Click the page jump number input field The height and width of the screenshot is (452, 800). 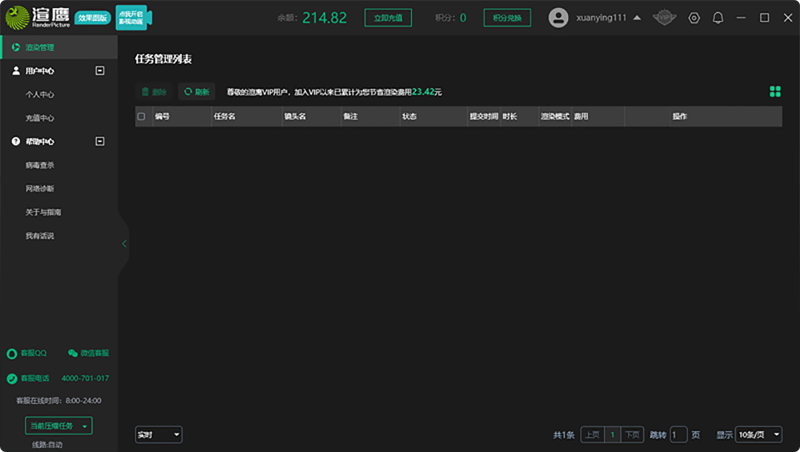[x=679, y=435]
